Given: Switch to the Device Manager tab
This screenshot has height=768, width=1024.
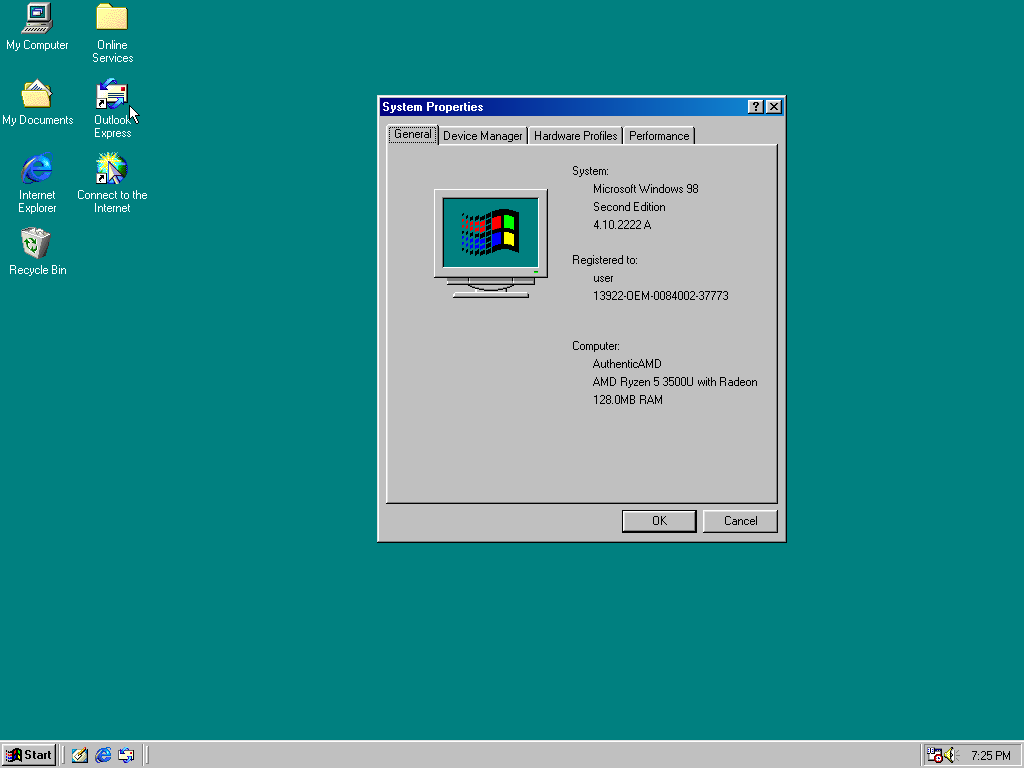Looking at the screenshot, I should 483,136.
